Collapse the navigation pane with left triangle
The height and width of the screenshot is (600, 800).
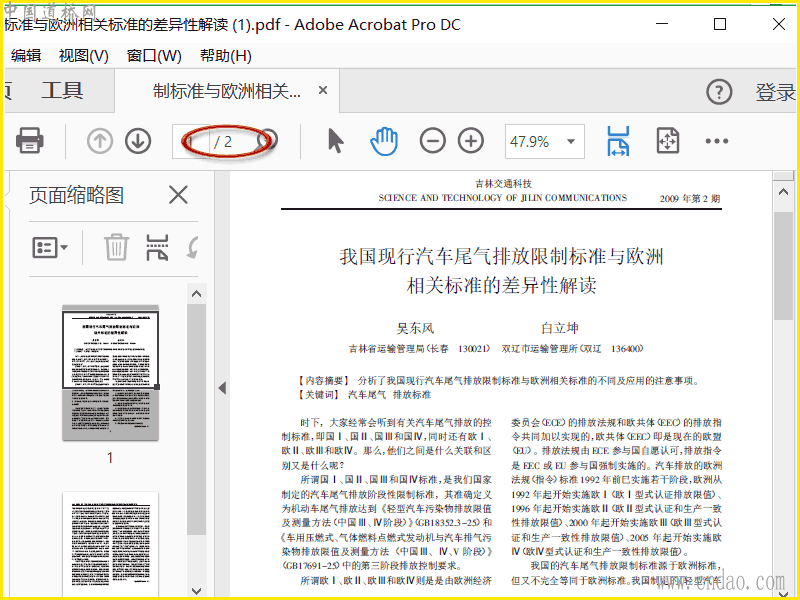click(222, 388)
